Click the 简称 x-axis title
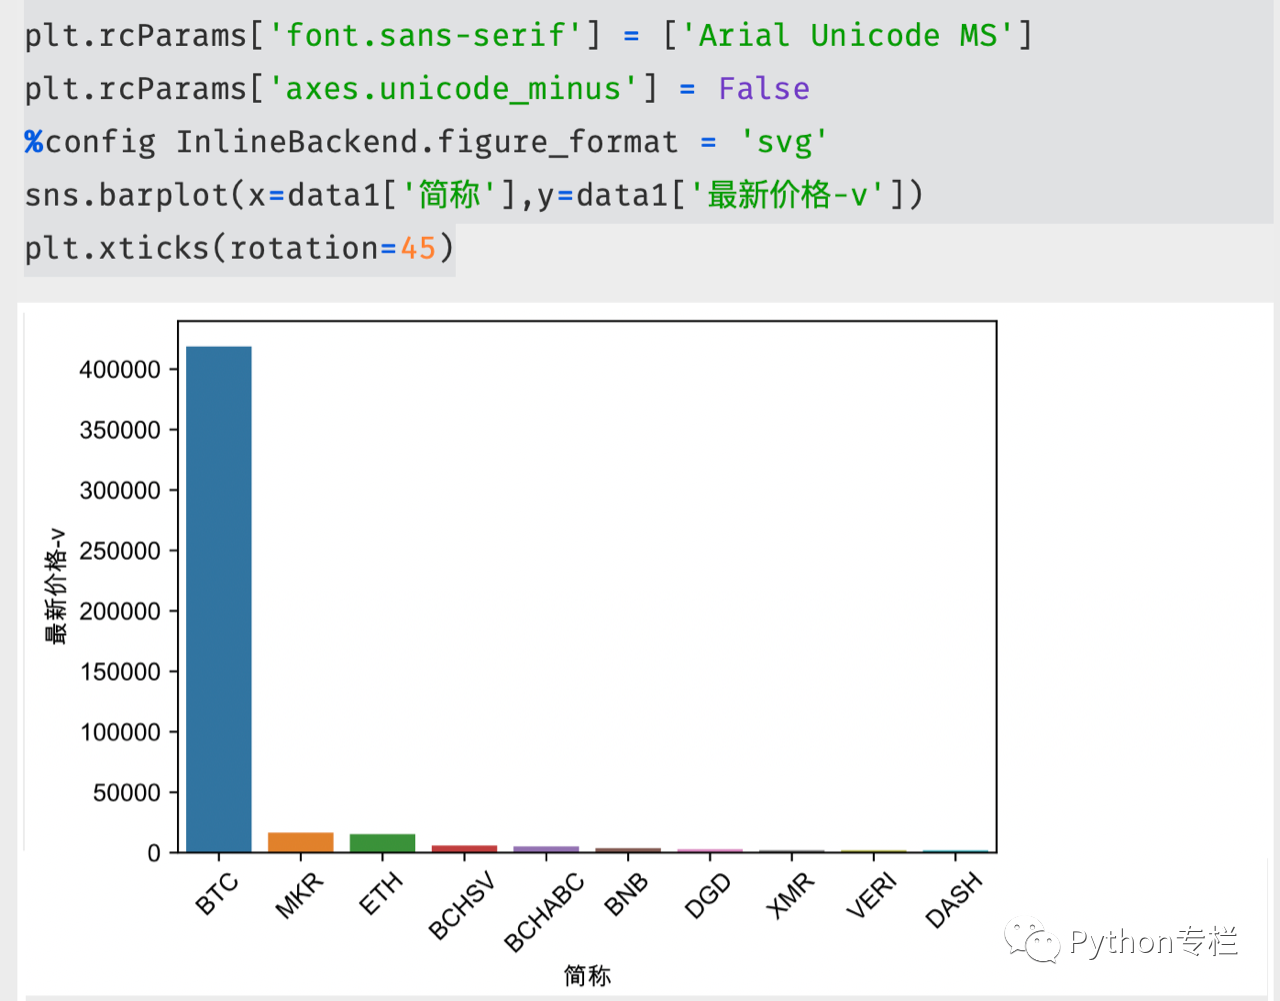The width and height of the screenshot is (1280, 1001). pyautogui.click(x=587, y=975)
